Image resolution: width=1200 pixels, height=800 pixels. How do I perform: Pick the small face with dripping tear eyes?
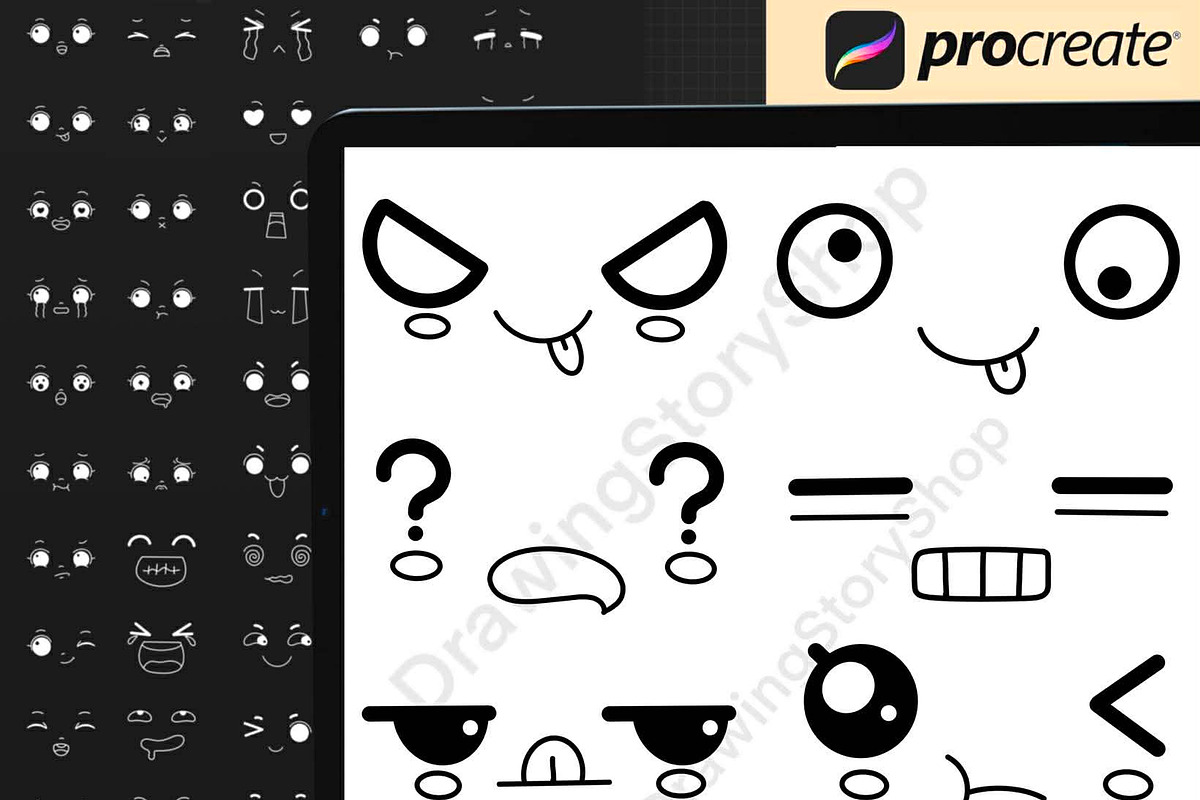point(60,298)
